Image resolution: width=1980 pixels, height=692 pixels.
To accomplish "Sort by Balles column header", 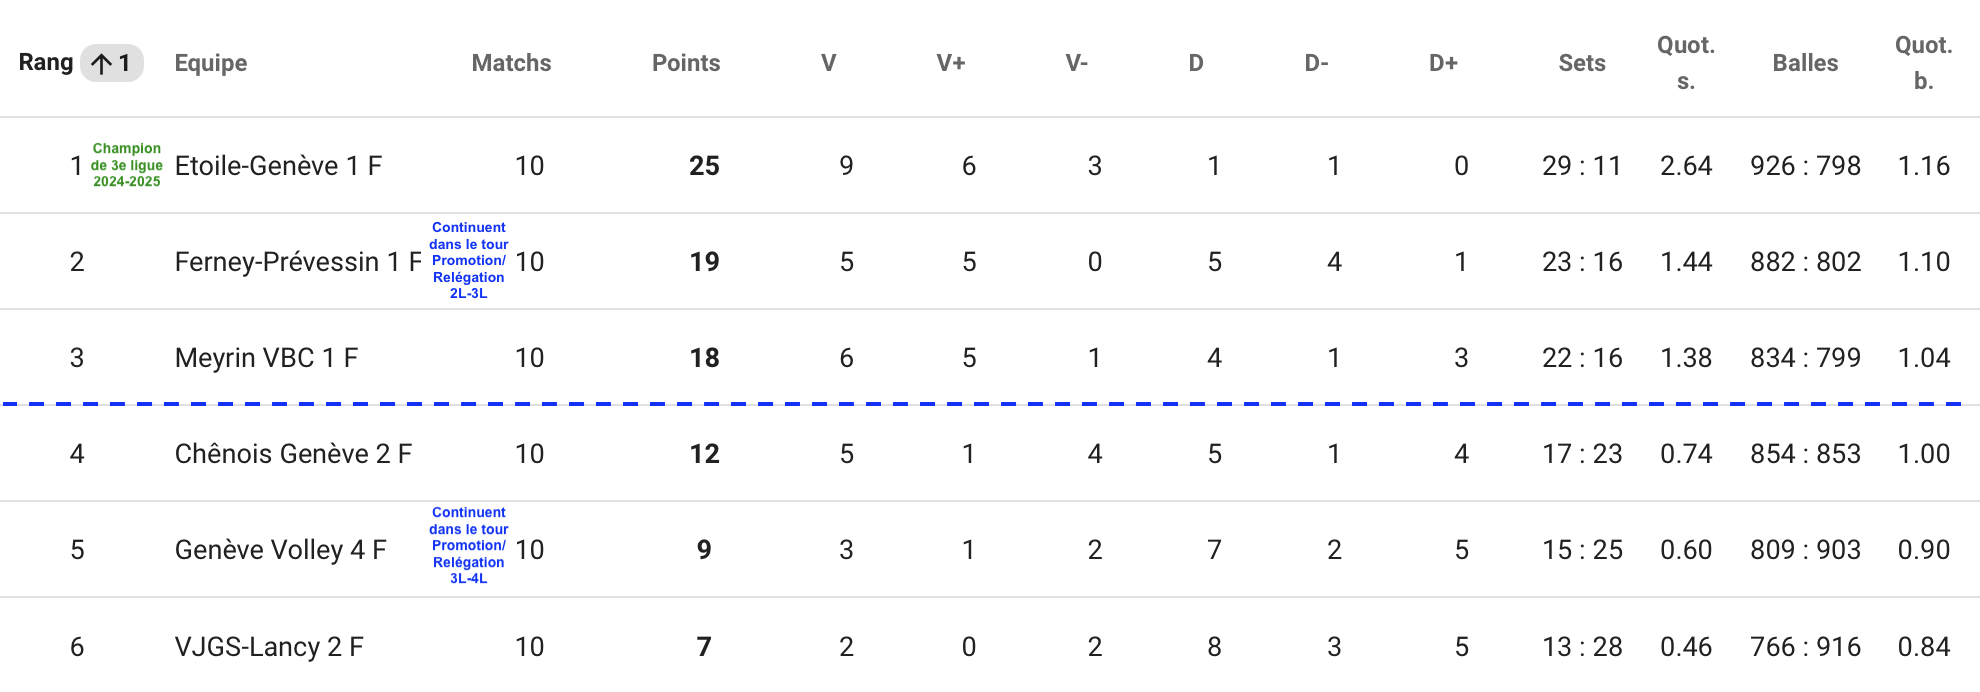I will coord(1806,63).
